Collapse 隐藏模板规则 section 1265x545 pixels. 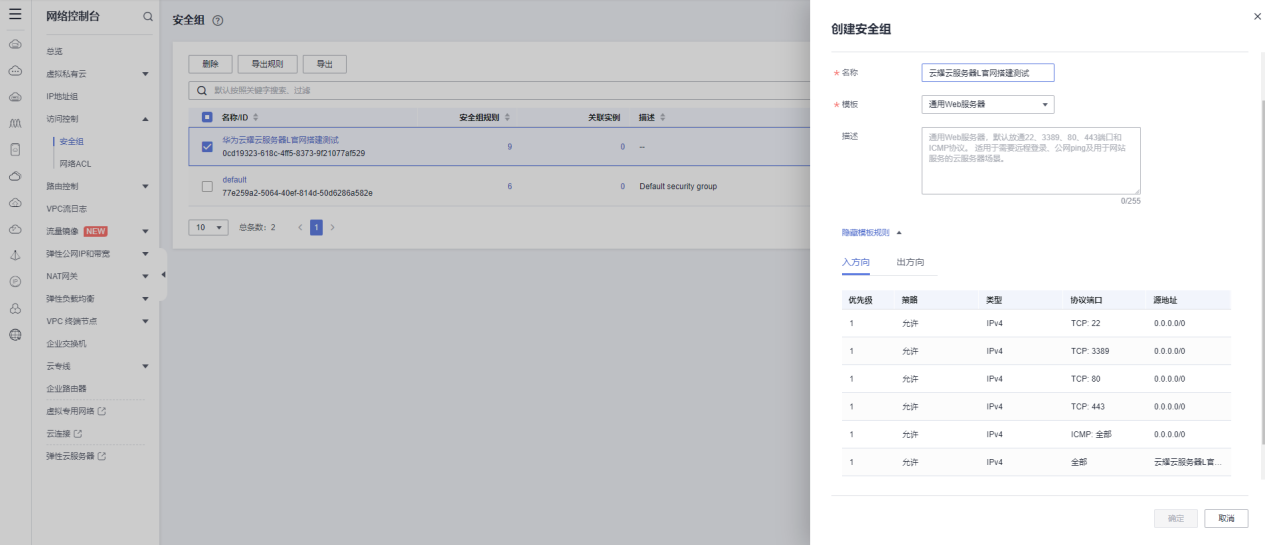point(872,232)
